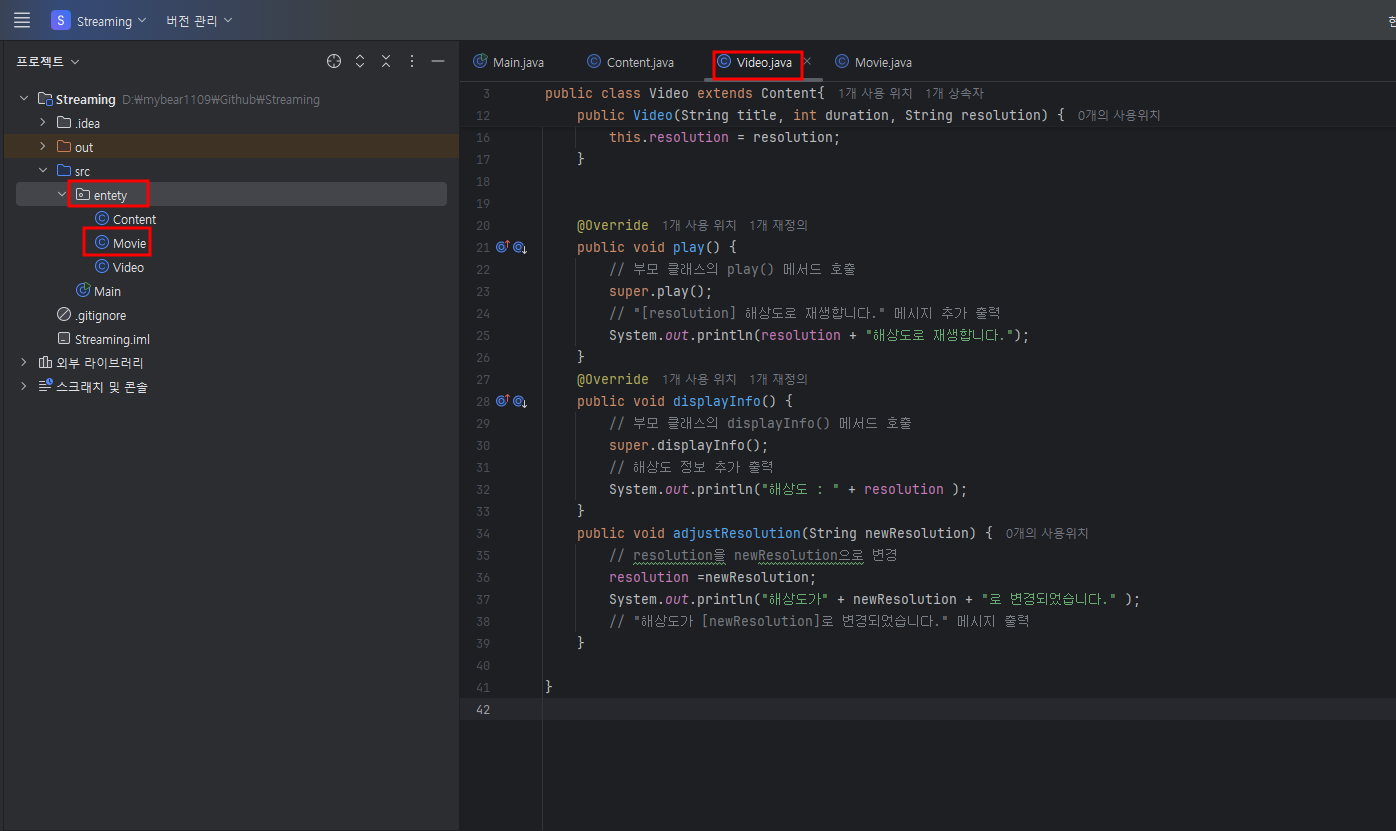Click the Main class runnable icon in tree
1396x831 pixels.
[x=83, y=291]
